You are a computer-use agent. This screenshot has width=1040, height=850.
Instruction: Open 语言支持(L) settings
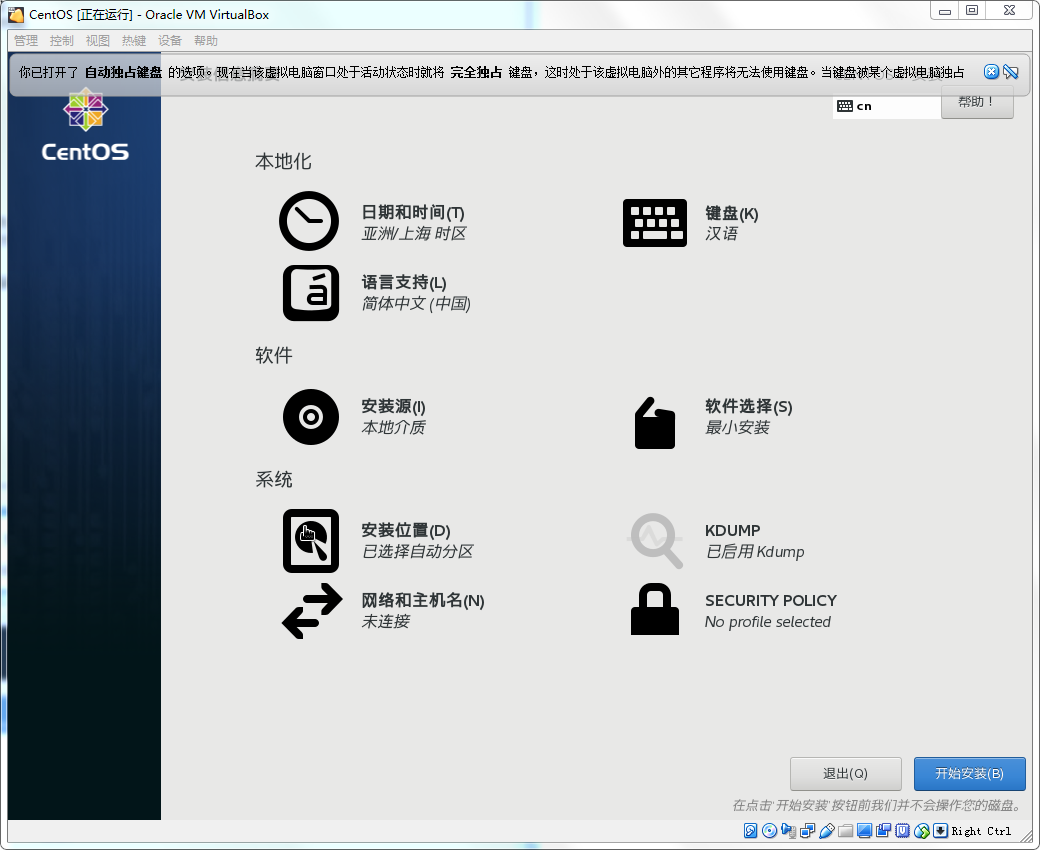[404, 282]
